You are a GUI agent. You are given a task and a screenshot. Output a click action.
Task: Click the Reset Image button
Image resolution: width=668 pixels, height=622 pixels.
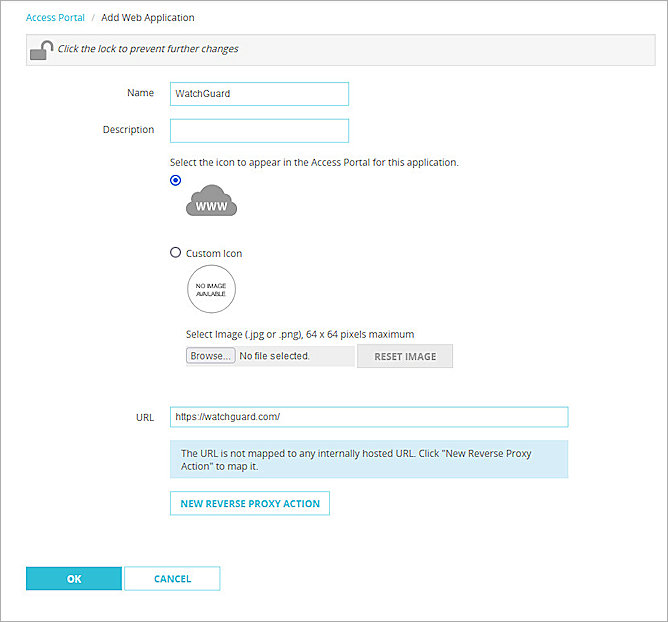click(405, 356)
